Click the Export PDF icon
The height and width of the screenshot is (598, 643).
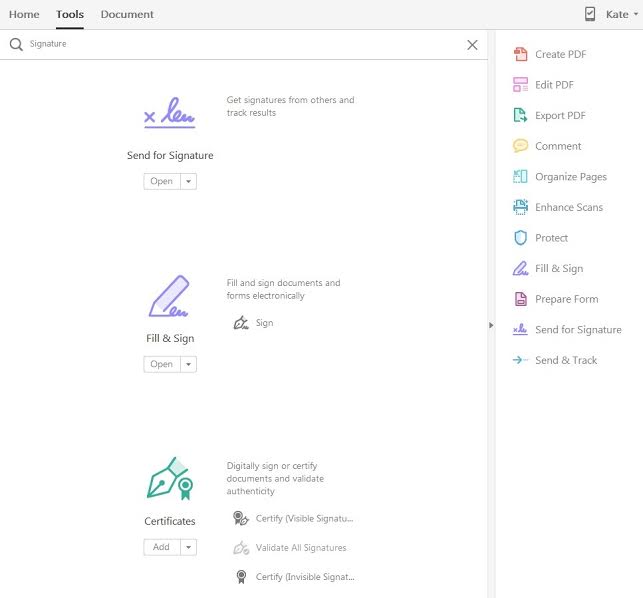pyautogui.click(x=520, y=115)
